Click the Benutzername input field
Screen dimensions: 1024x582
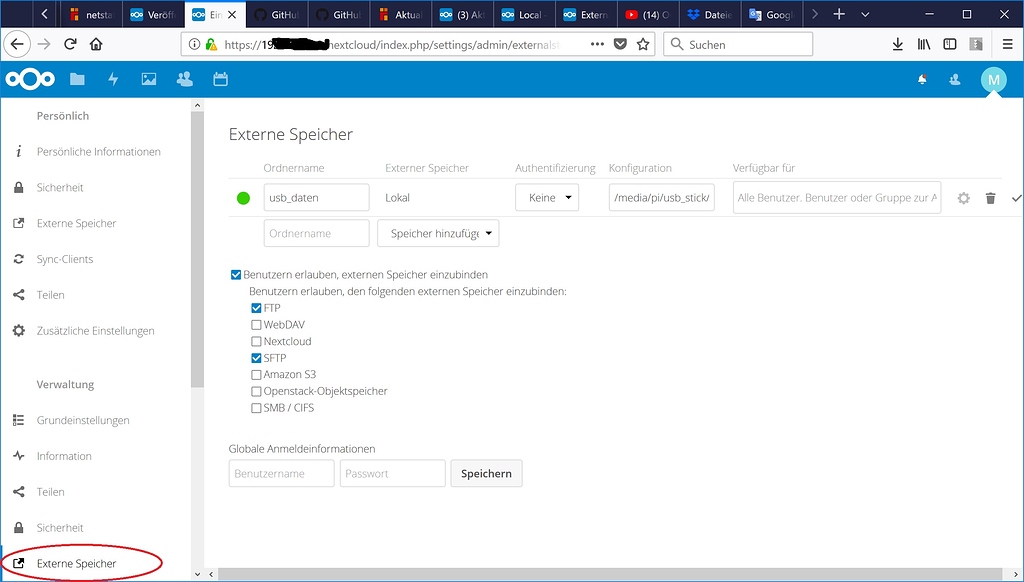coord(281,474)
